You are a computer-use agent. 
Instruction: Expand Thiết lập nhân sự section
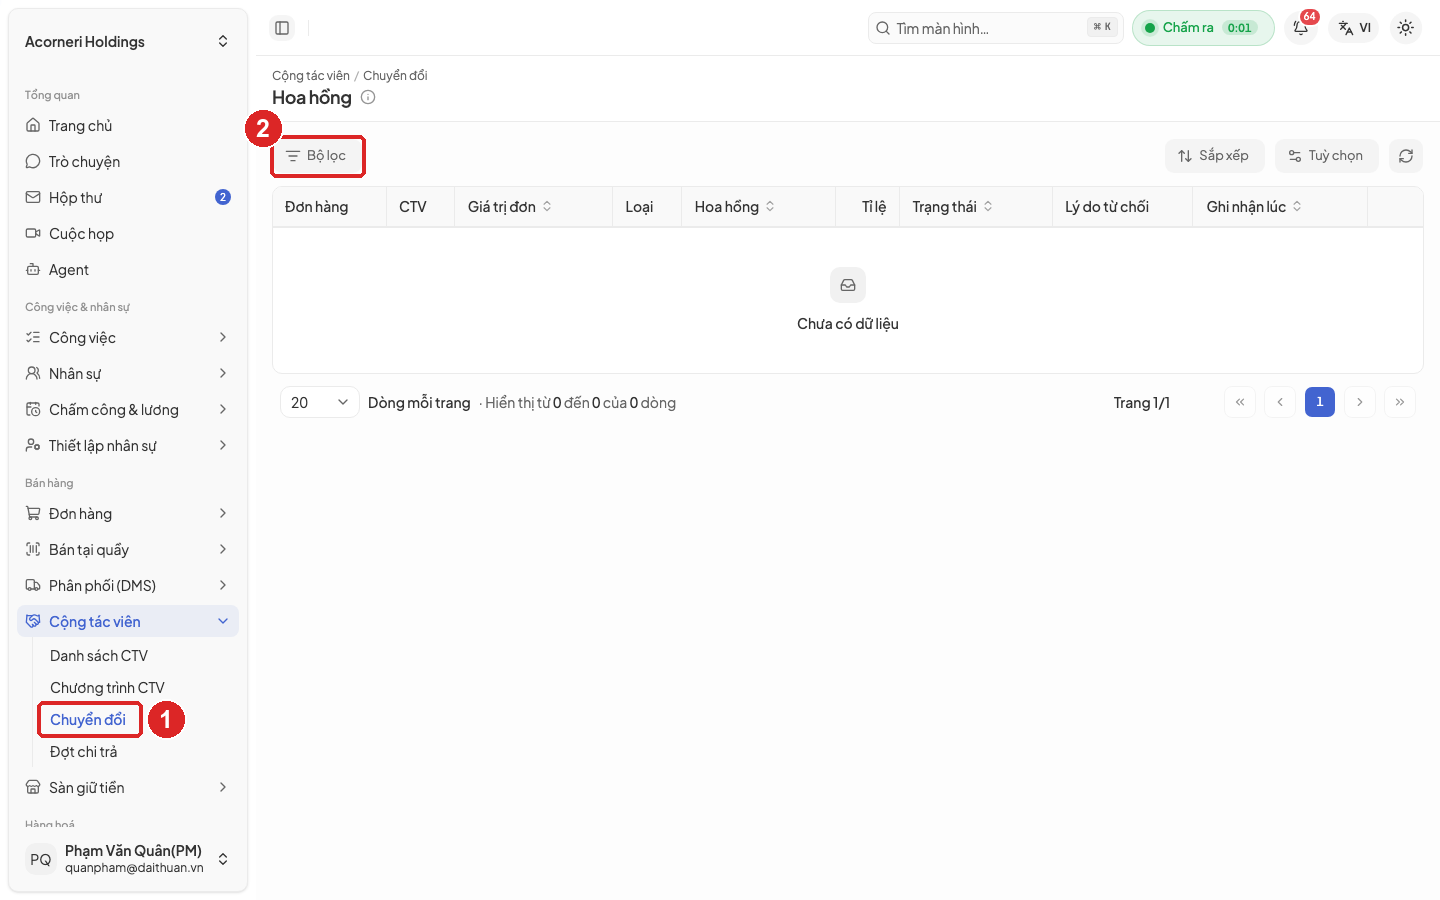pos(128,446)
